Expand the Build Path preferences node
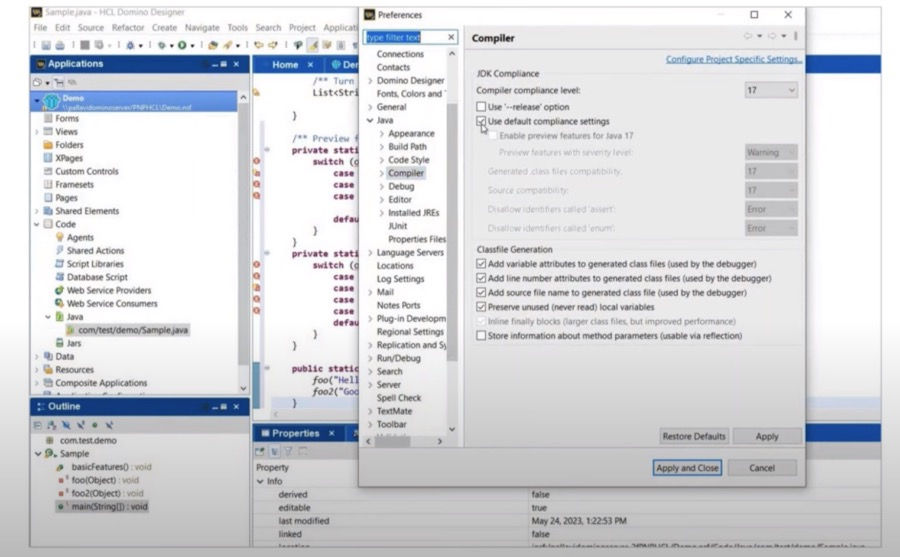Screen dimensions: 900x557 point(382,147)
